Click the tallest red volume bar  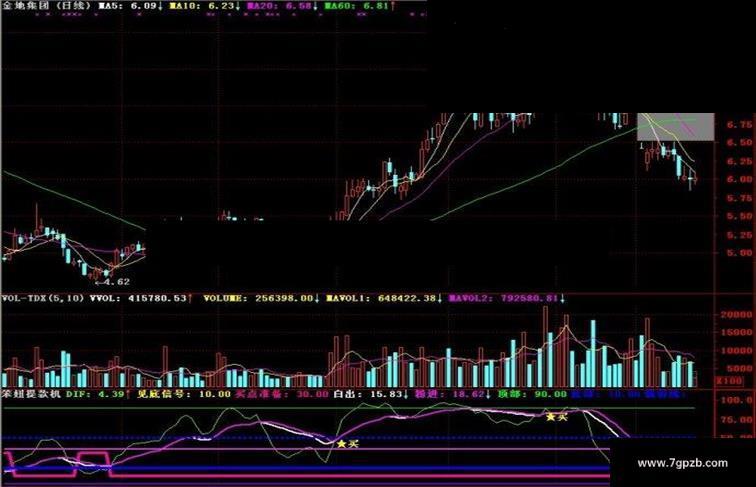click(545, 346)
